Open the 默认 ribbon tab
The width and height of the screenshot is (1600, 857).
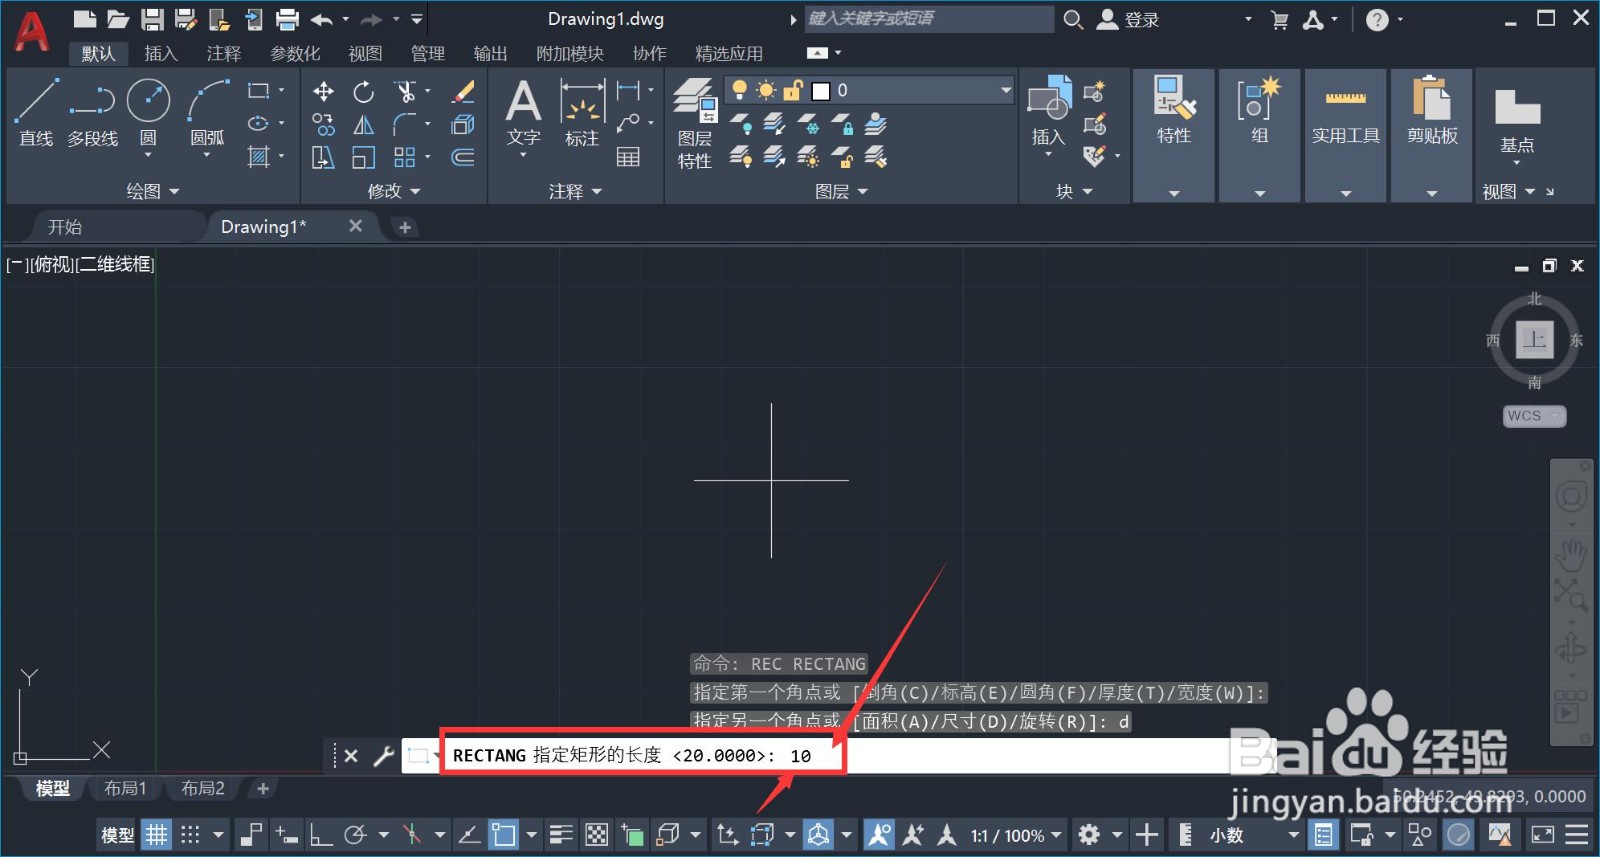98,53
